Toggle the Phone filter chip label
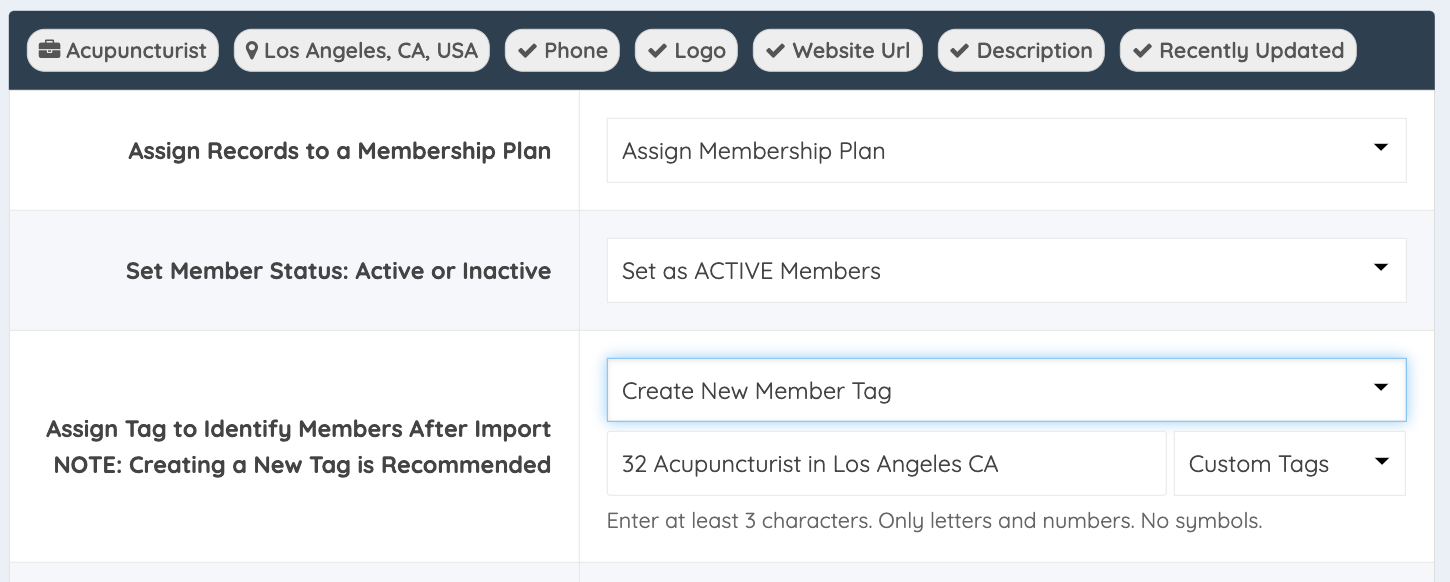 (576, 51)
